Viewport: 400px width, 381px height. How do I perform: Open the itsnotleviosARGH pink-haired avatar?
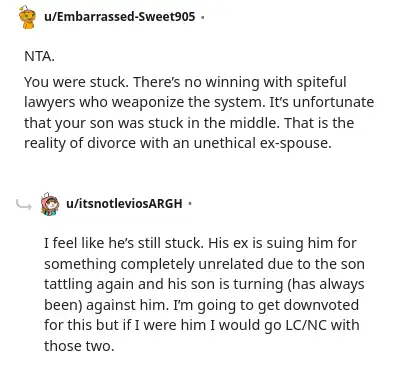pyautogui.click(x=50, y=203)
